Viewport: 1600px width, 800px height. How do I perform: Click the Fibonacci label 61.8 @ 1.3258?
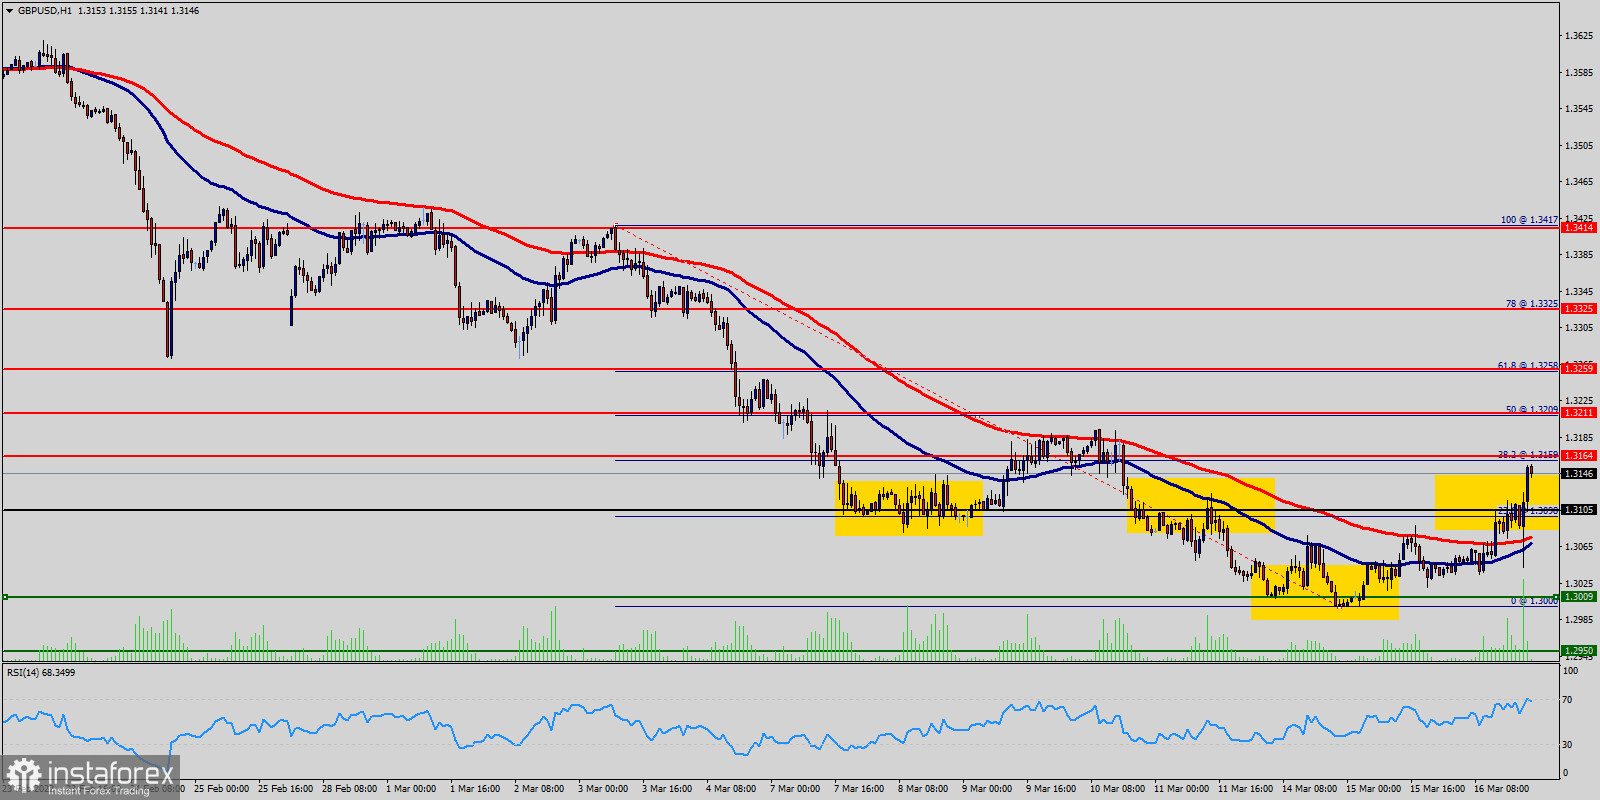[1527, 366]
